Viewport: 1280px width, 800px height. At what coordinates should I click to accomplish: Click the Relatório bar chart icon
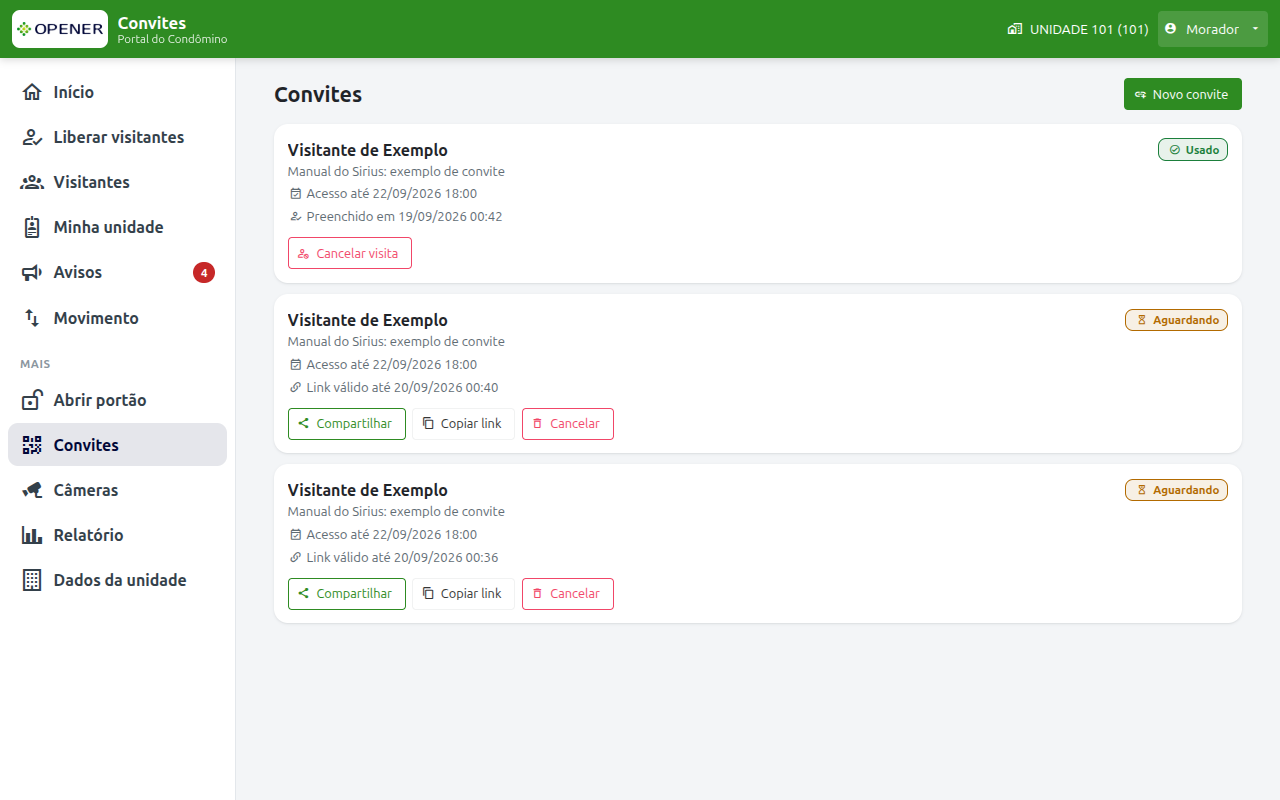click(32, 535)
